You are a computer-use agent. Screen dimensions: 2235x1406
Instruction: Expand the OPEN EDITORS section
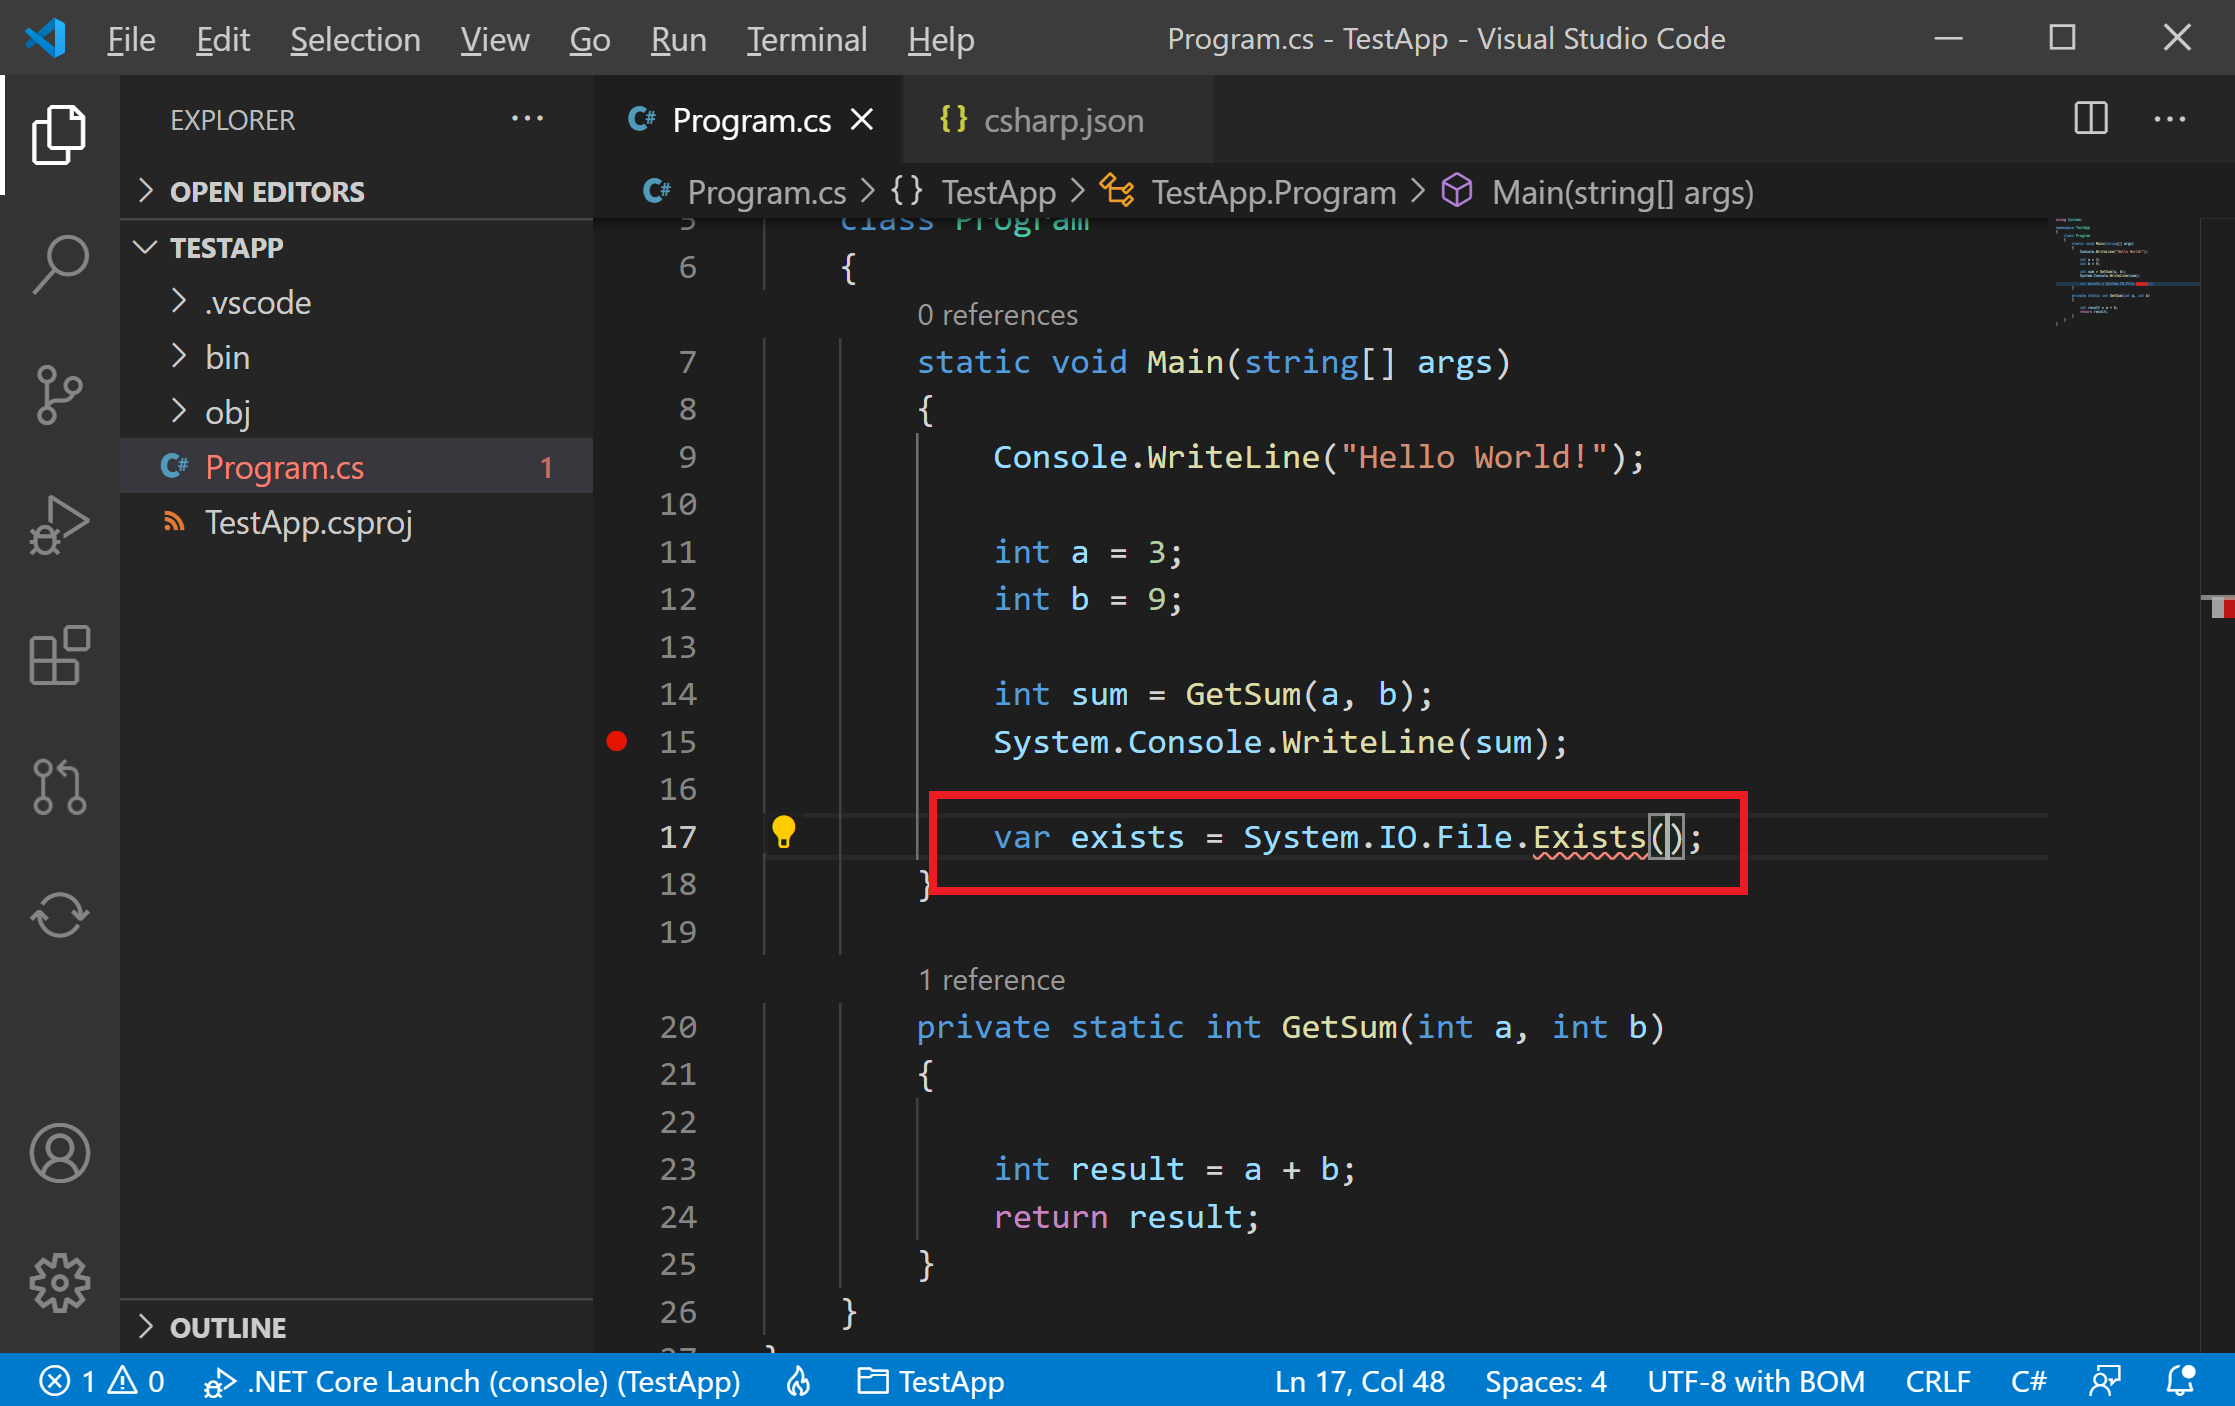[x=267, y=191]
